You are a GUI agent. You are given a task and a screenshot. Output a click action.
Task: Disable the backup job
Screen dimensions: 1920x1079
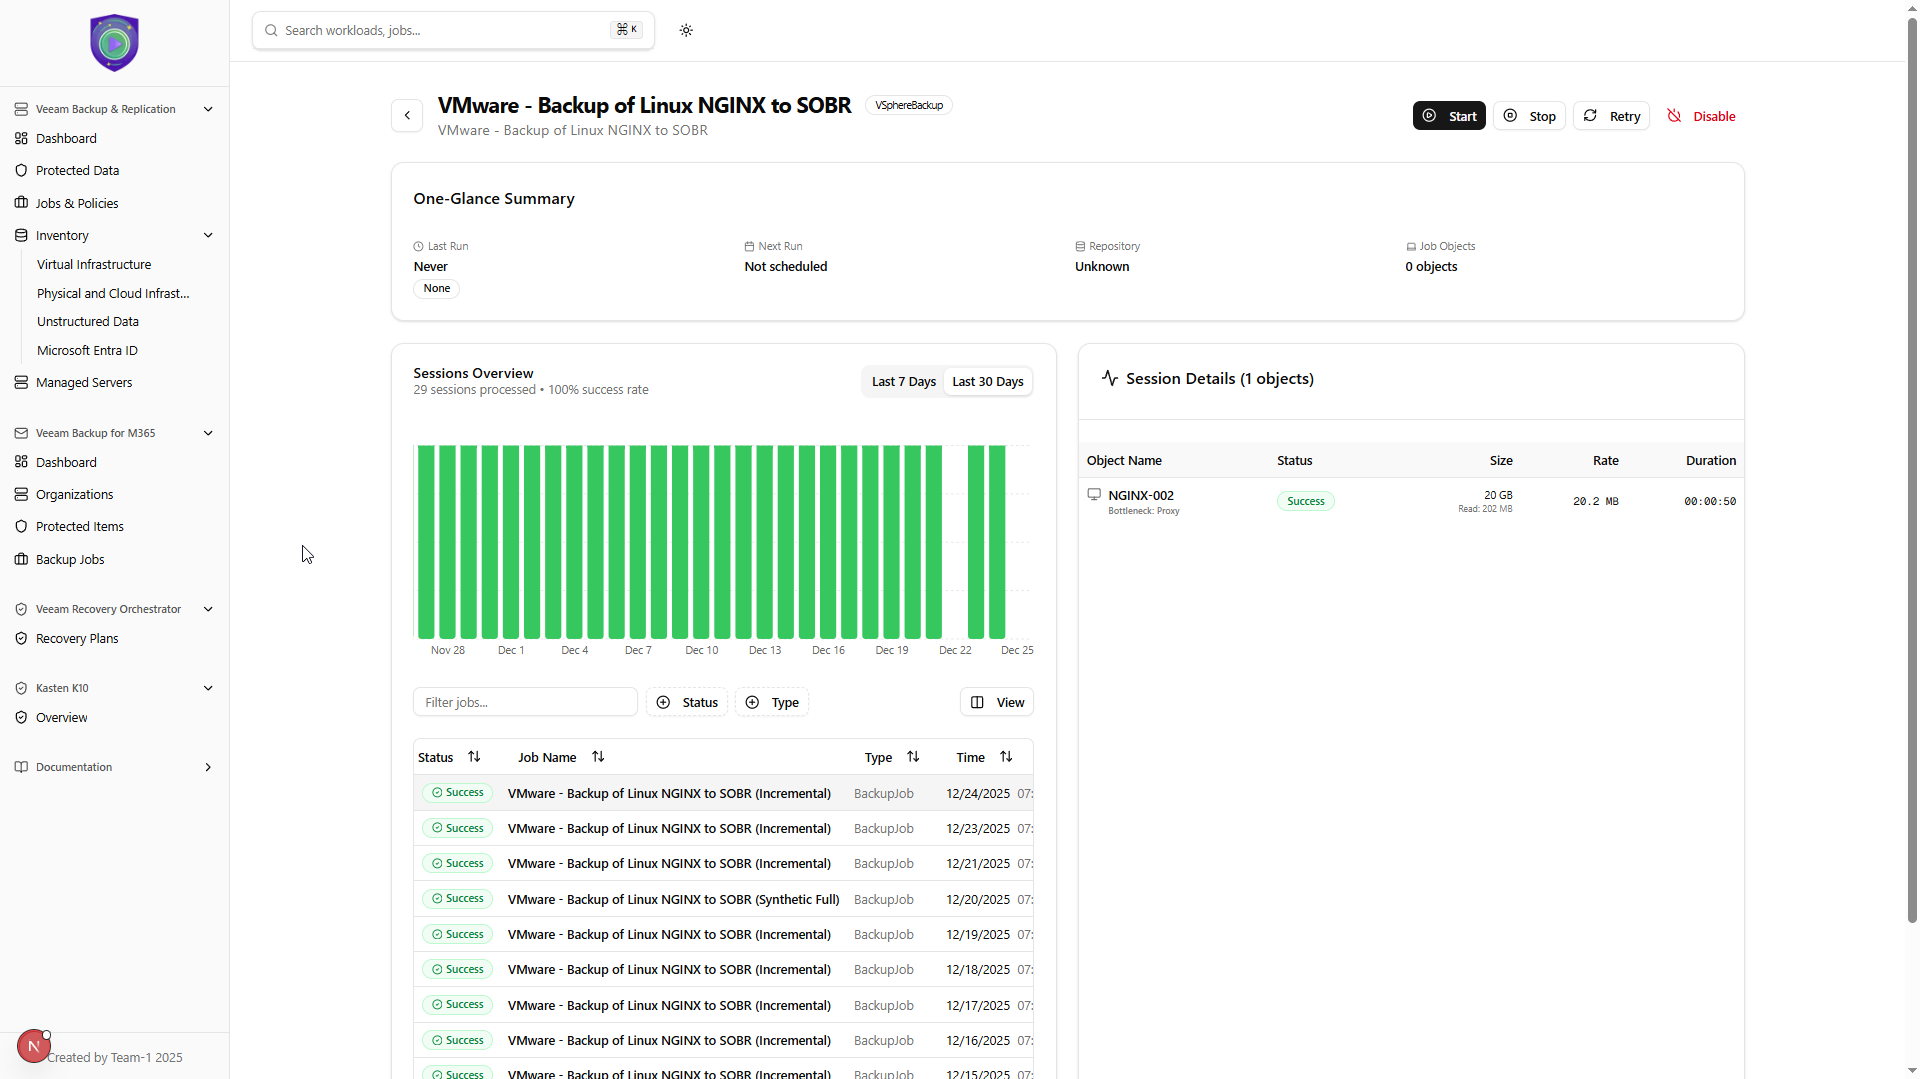(x=1701, y=116)
